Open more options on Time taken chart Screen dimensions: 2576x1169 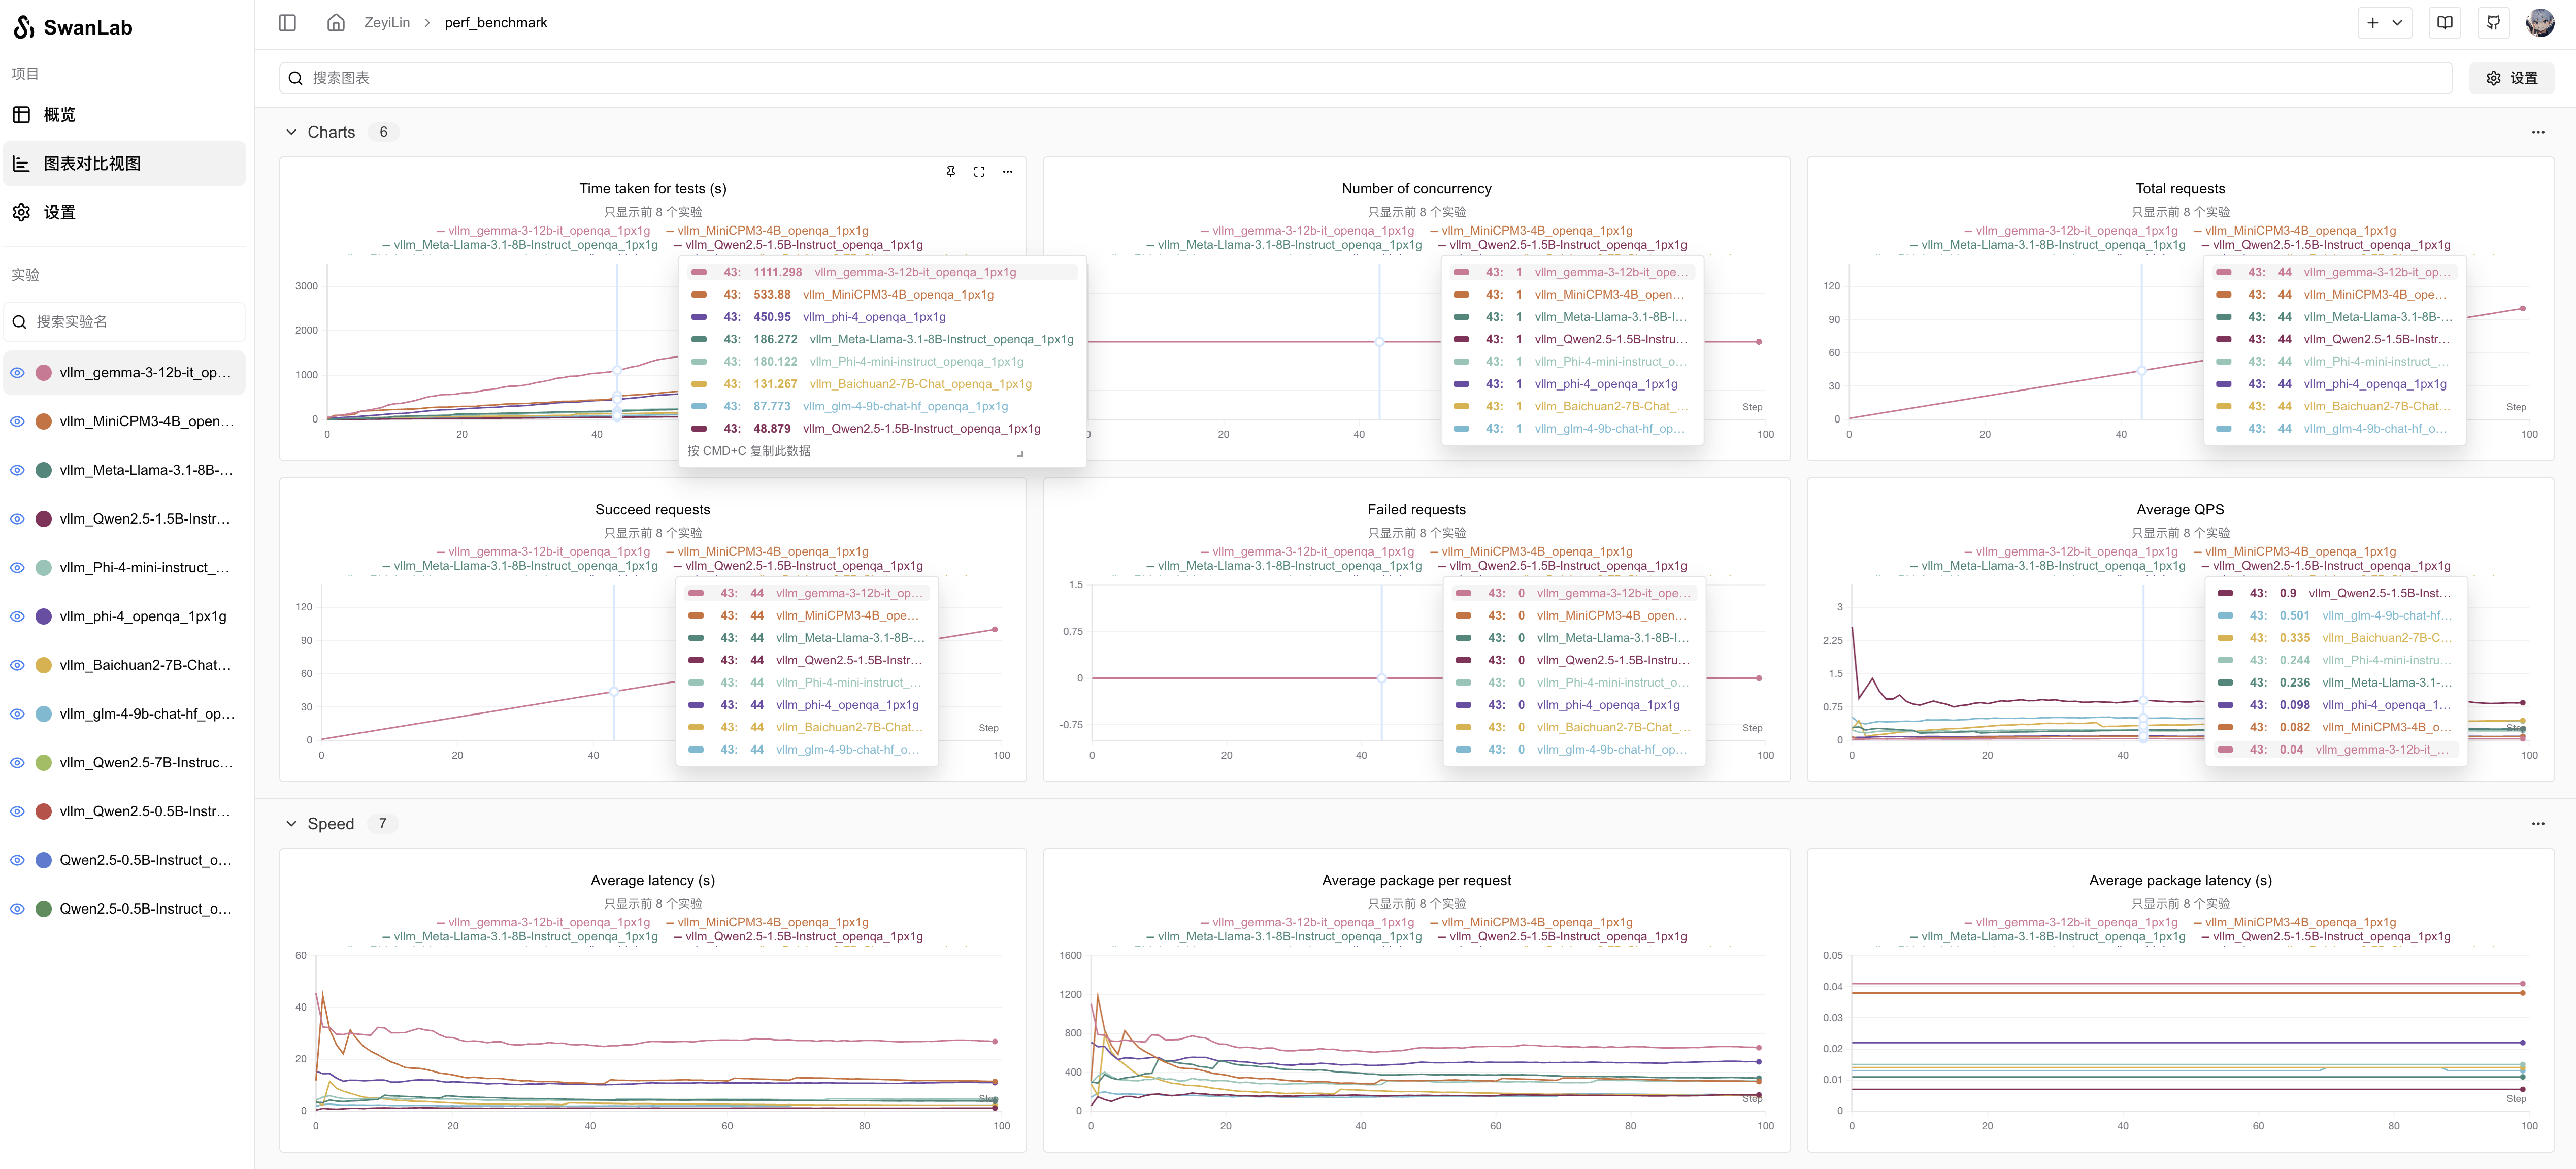click(x=1007, y=171)
